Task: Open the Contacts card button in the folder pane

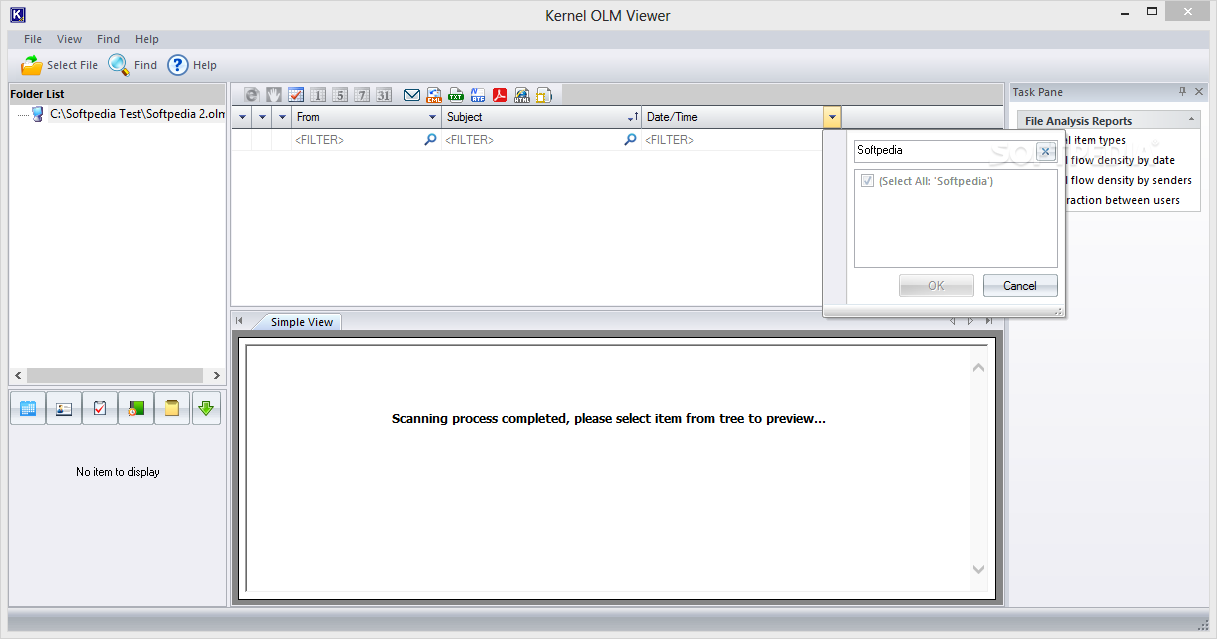Action: (x=64, y=408)
